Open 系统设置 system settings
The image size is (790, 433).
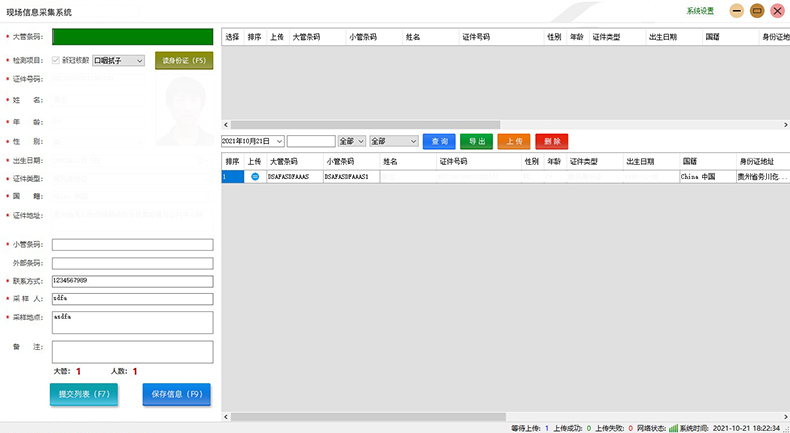pyautogui.click(x=700, y=11)
